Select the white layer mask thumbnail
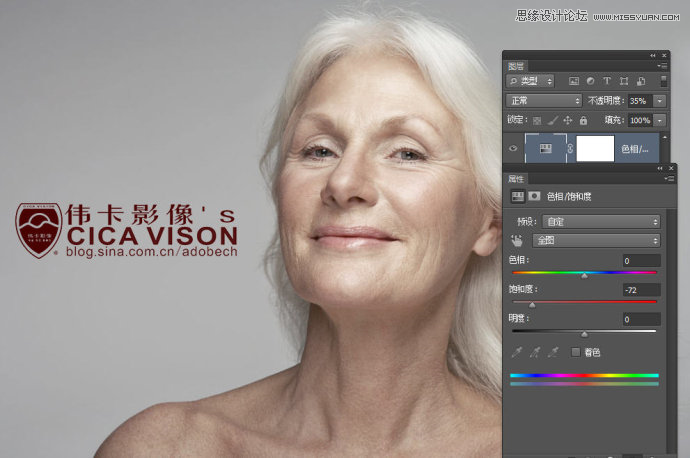Viewport: 690px width, 458px height. (x=595, y=148)
